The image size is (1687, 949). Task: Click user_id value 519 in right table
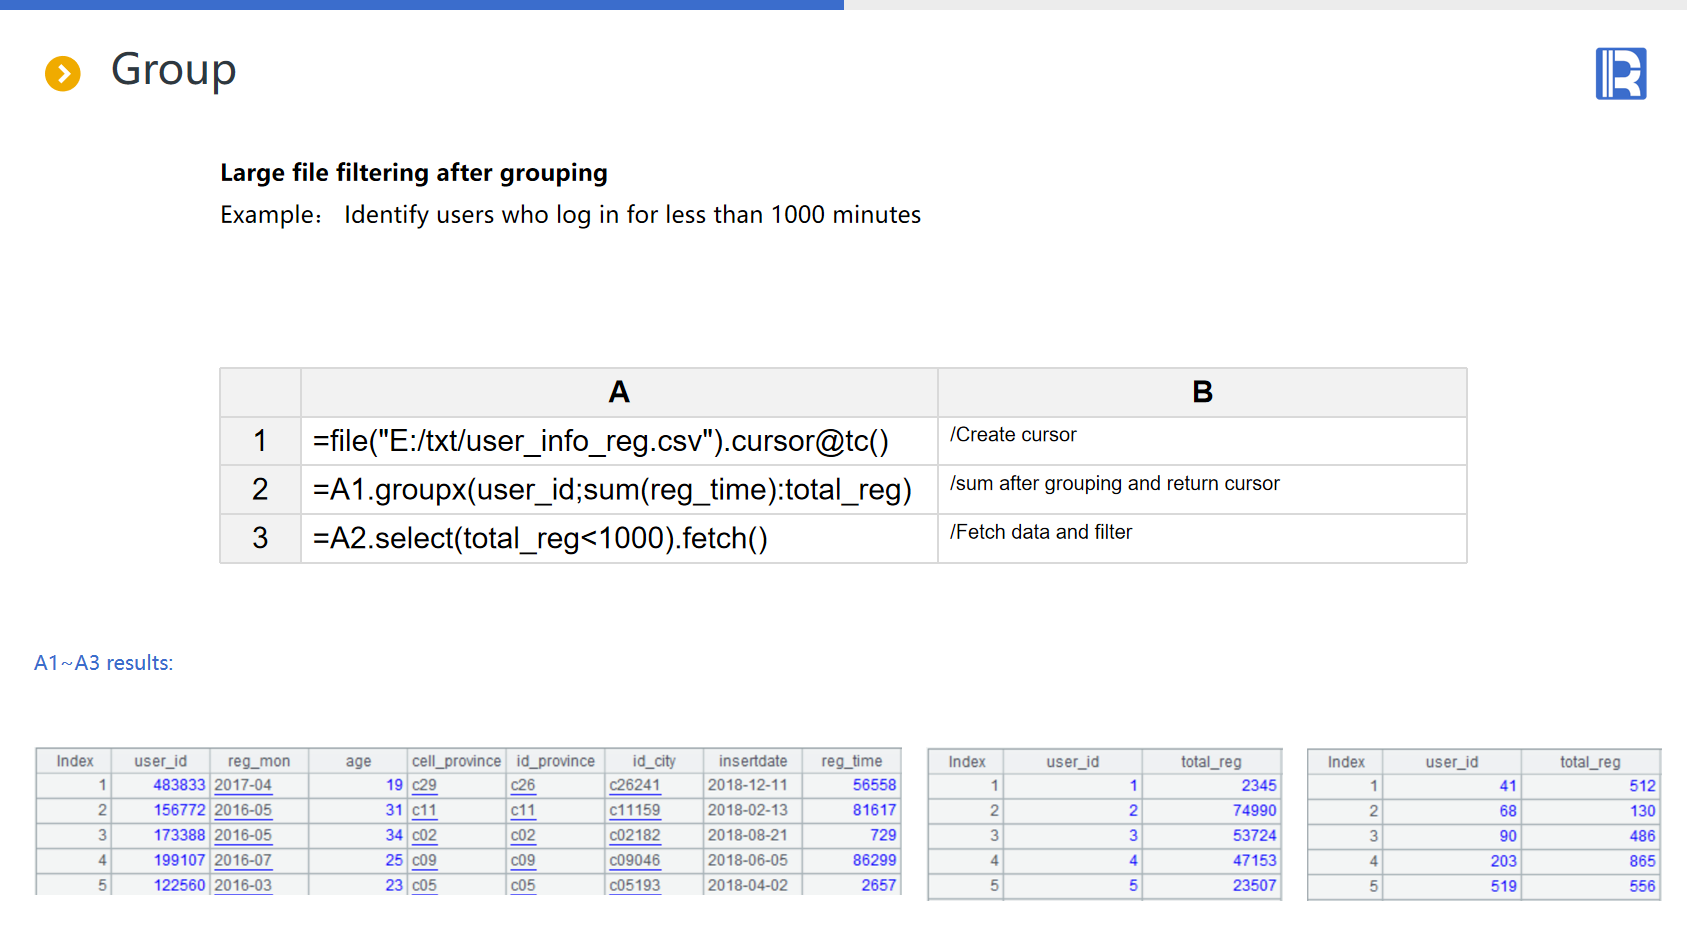1503,886
